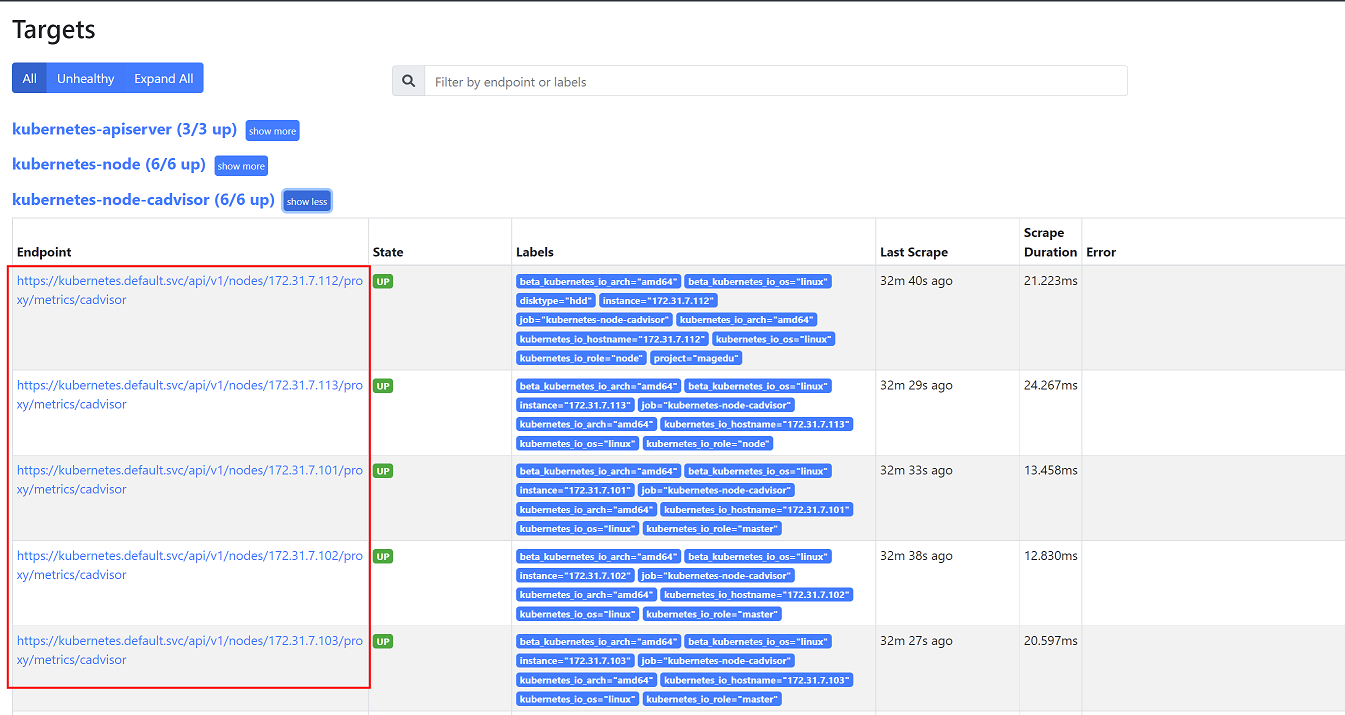Expand kubernetes-node with show more
The height and width of the screenshot is (715, 1345).
(x=241, y=166)
